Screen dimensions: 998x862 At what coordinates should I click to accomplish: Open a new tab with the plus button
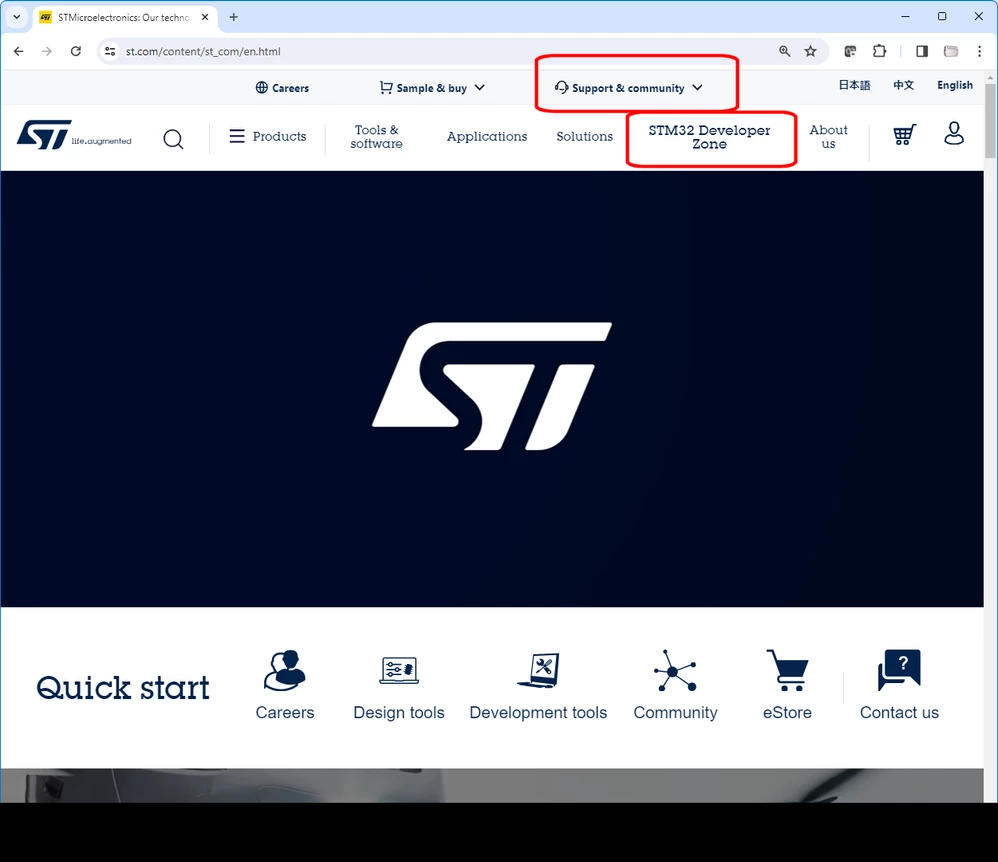[x=234, y=17]
